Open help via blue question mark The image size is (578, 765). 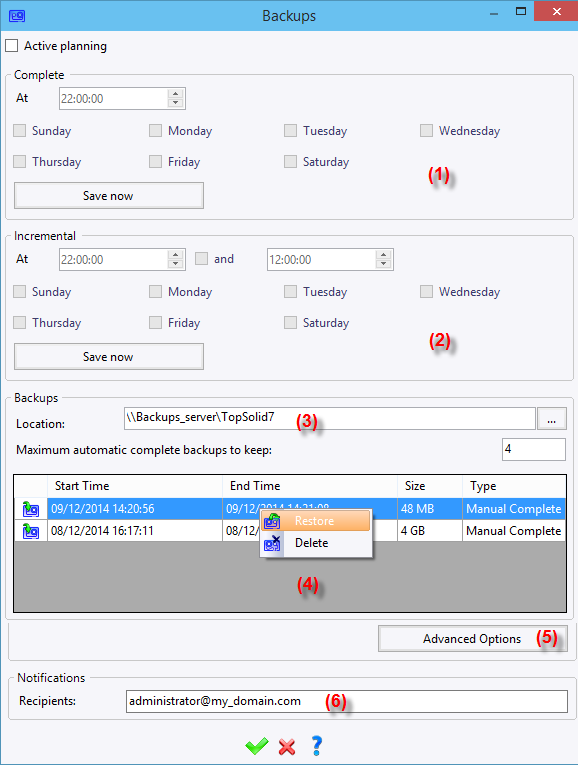pos(317,745)
